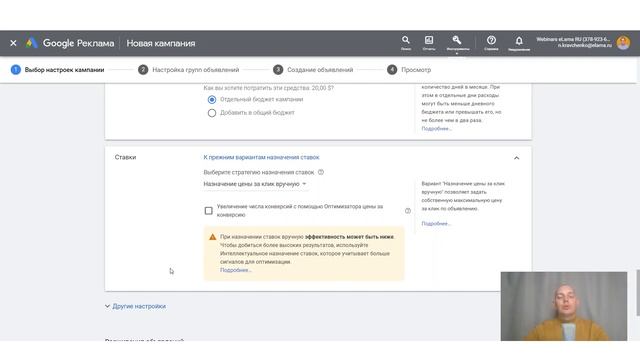The width and height of the screenshot is (640, 360).
Task: Open 'Назначение цены за клик вручную' dropdown
Action: click(x=255, y=184)
